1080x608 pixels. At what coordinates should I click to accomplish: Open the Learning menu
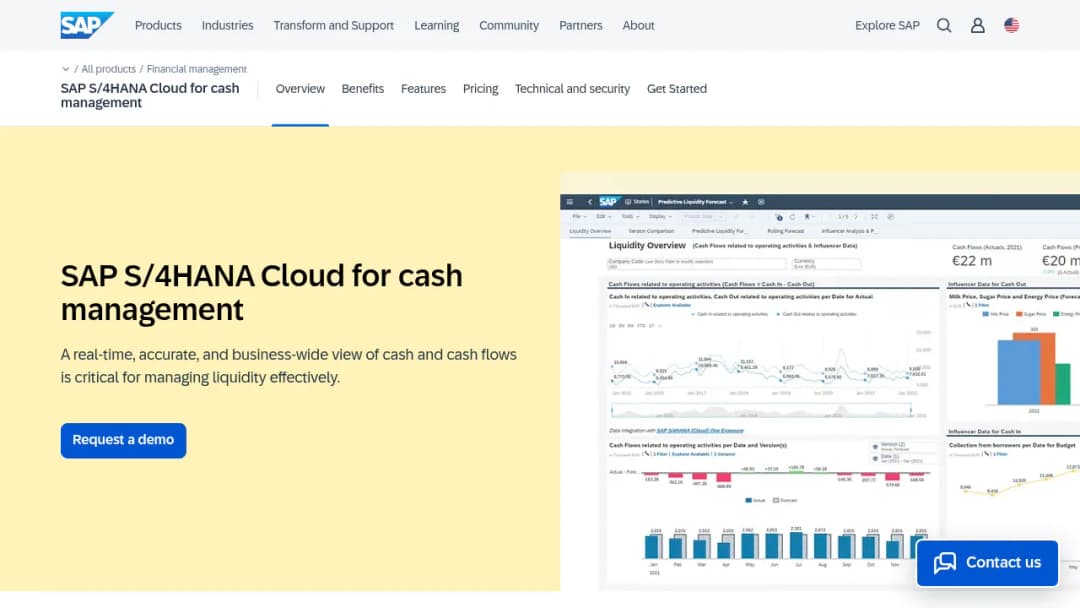click(437, 25)
